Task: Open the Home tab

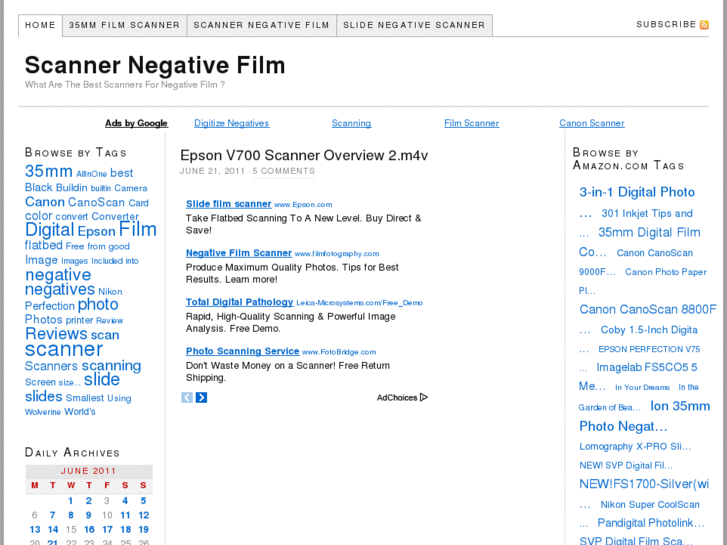Action: pos(40,25)
